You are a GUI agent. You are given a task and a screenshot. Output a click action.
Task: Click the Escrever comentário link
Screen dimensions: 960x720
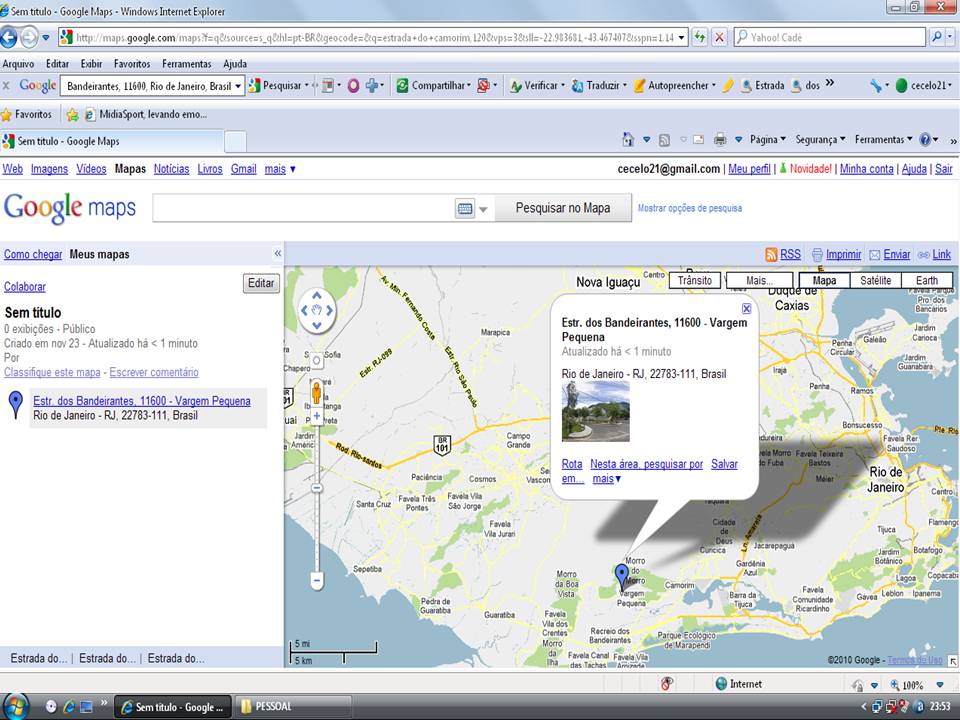154,372
